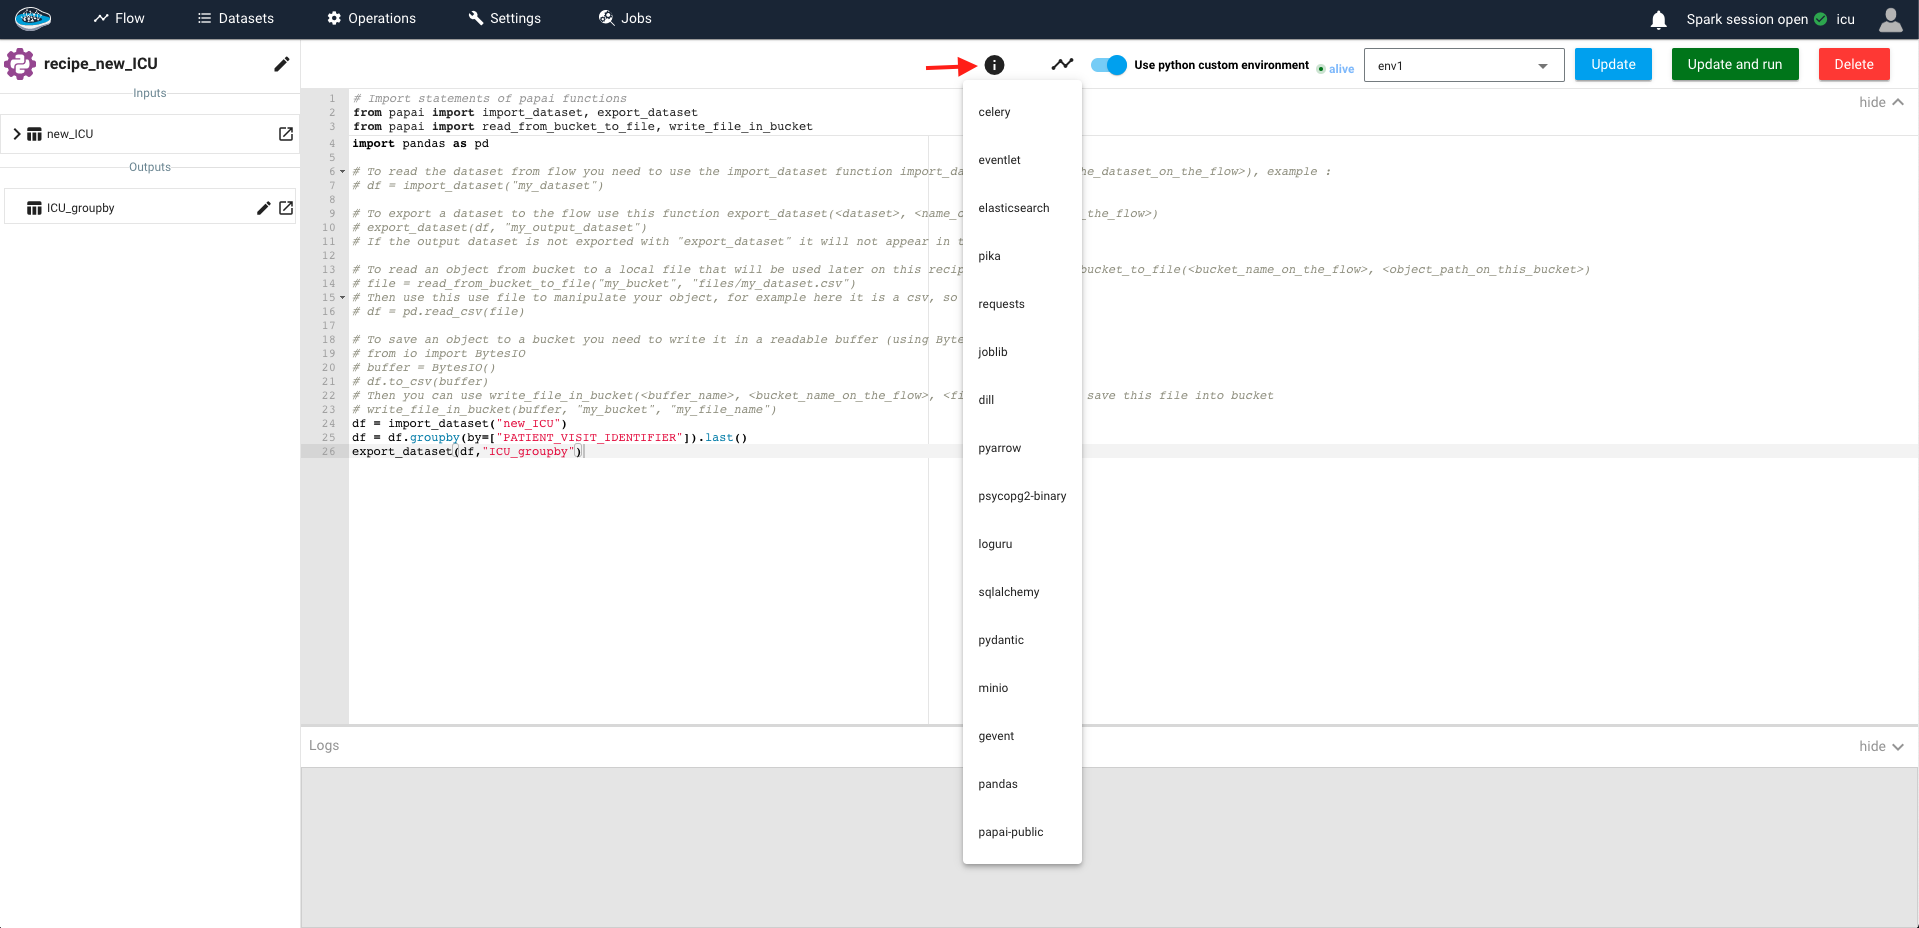The width and height of the screenshot is (1919, 928).
Task: Click the green Update and run button
Action: coord(1734,64)
